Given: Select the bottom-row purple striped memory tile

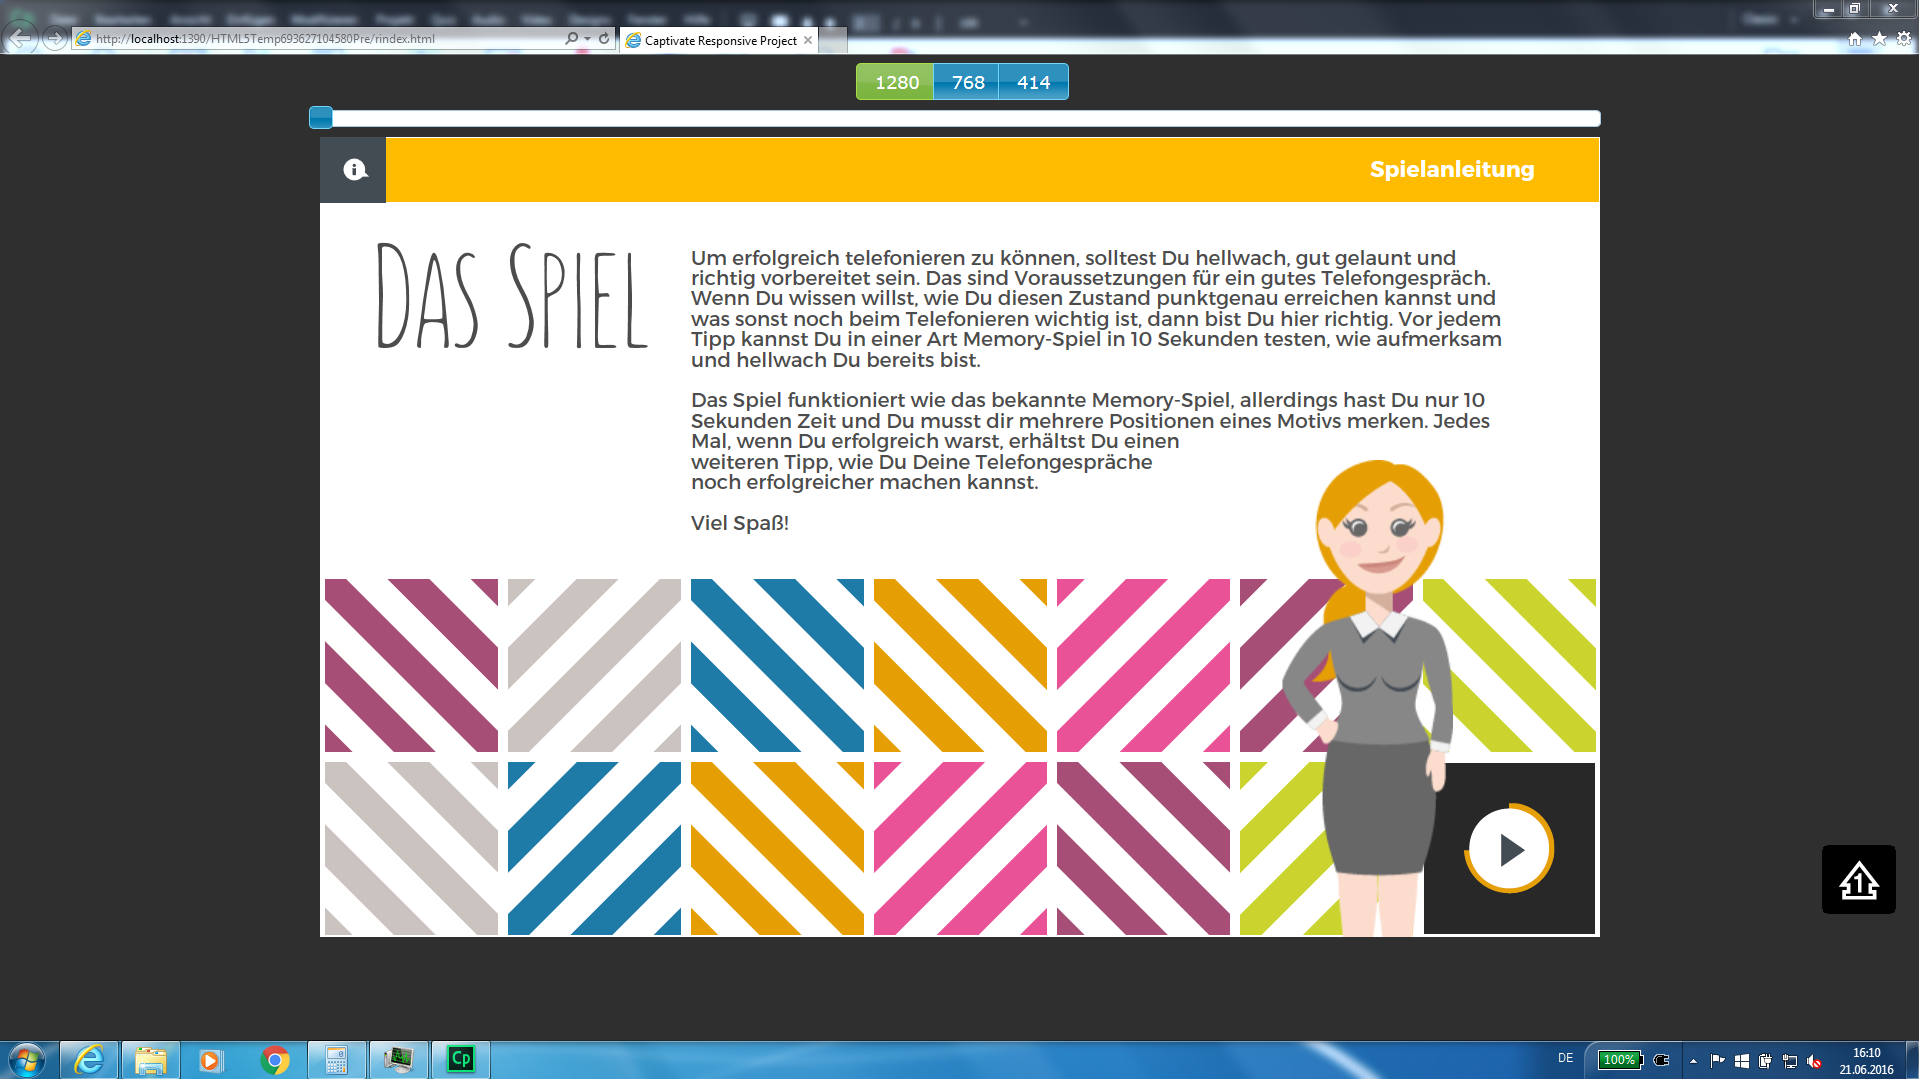Looking at the screenshot, I should tap(1143, 848).
